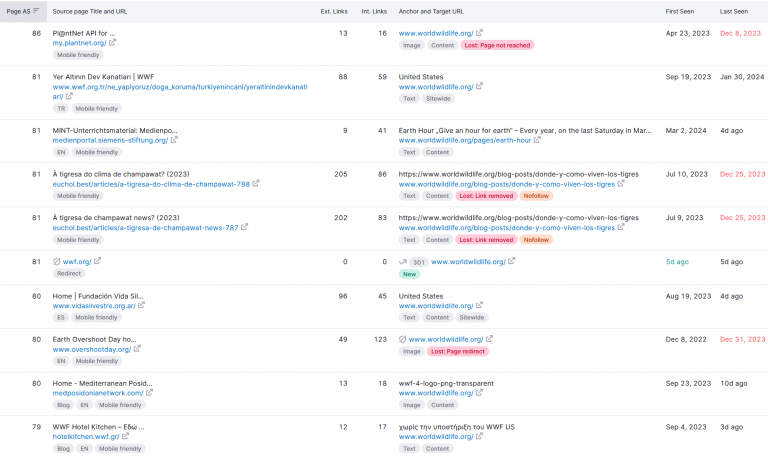Open target external icon in champawat-788 row
The image size is (768, 457).
click(621, 184)
